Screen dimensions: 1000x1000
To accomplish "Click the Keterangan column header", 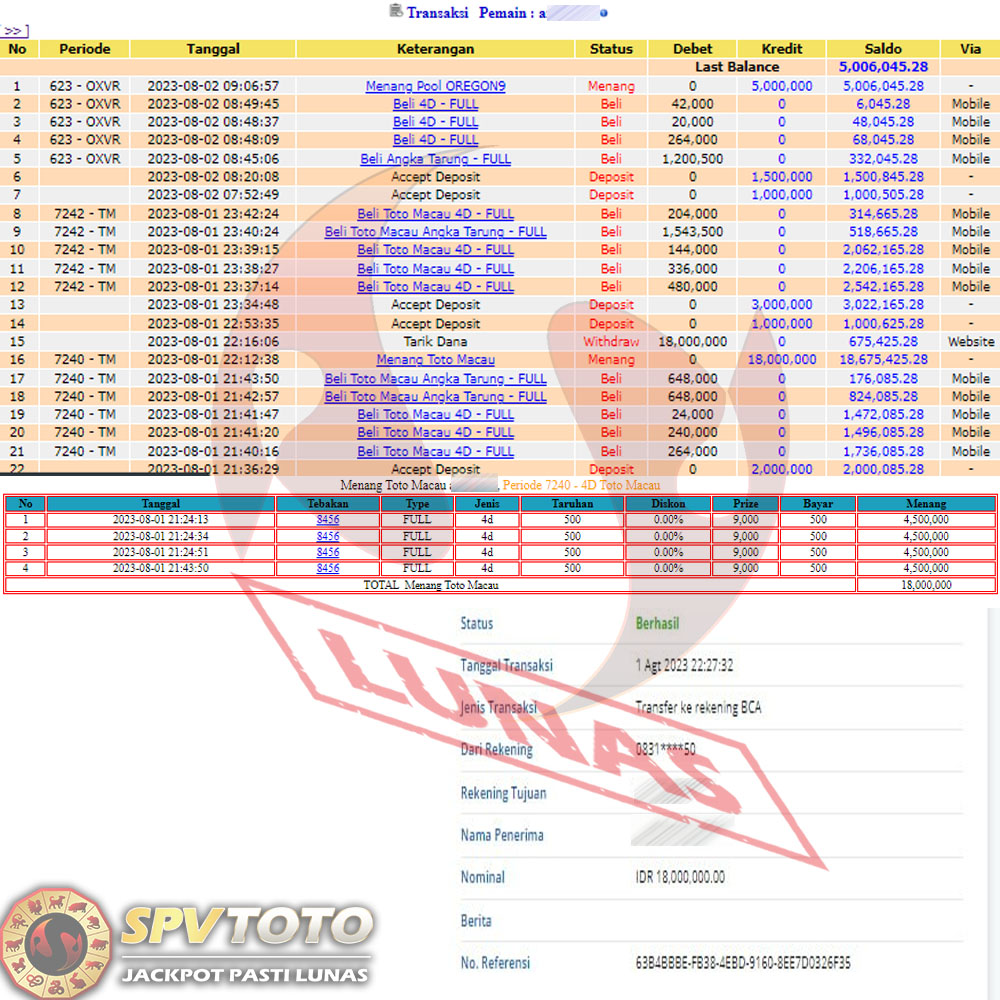I will (x=435, y=49).
